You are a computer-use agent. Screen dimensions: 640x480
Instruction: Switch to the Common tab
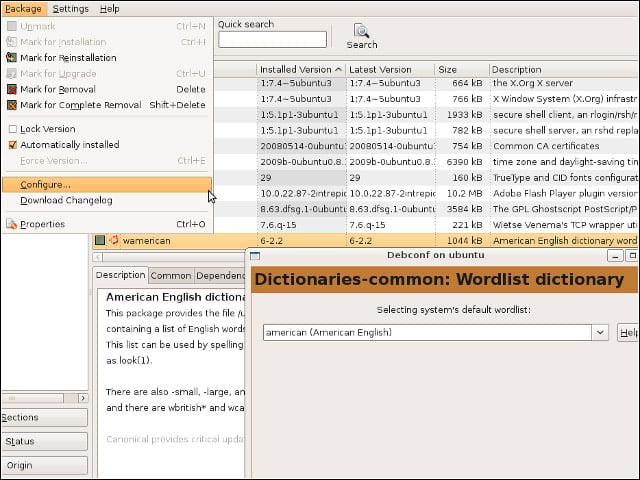[x=171, y=276]
